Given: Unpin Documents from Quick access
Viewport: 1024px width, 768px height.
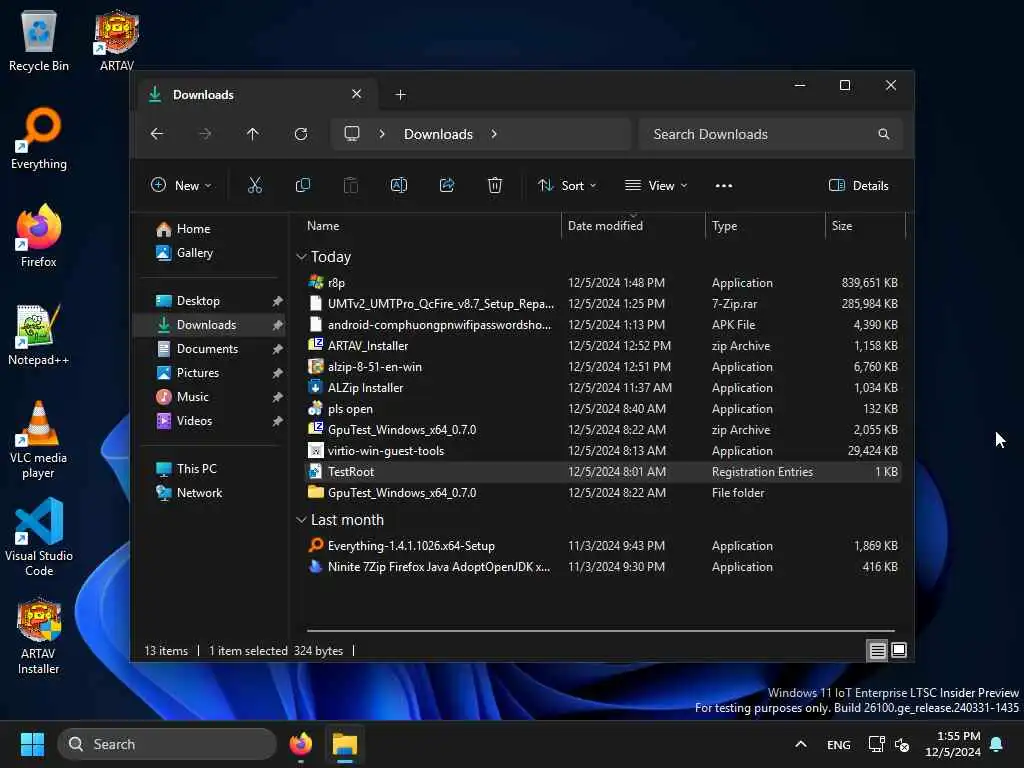Looking at the screenshot, I should pyautogui.click(x=278, y=349).
